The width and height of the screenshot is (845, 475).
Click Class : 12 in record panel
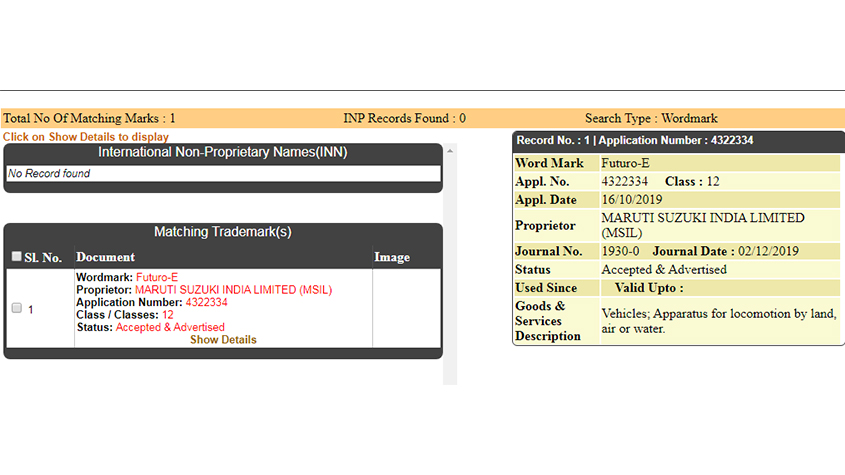pos(692,182)
